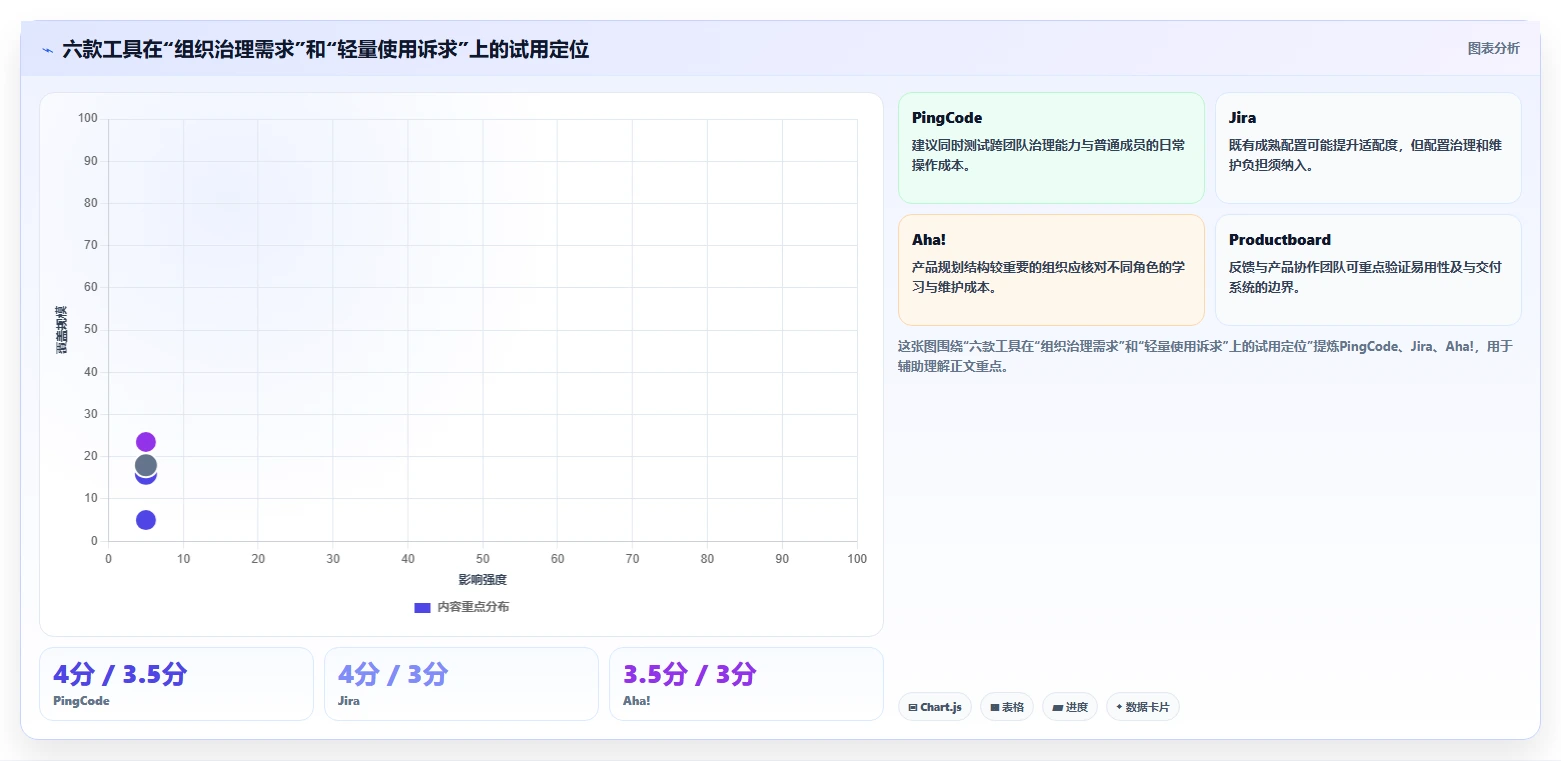1561x761 pixels.
Task: Click the PingCode label under the first score
Action: (81, 701)
